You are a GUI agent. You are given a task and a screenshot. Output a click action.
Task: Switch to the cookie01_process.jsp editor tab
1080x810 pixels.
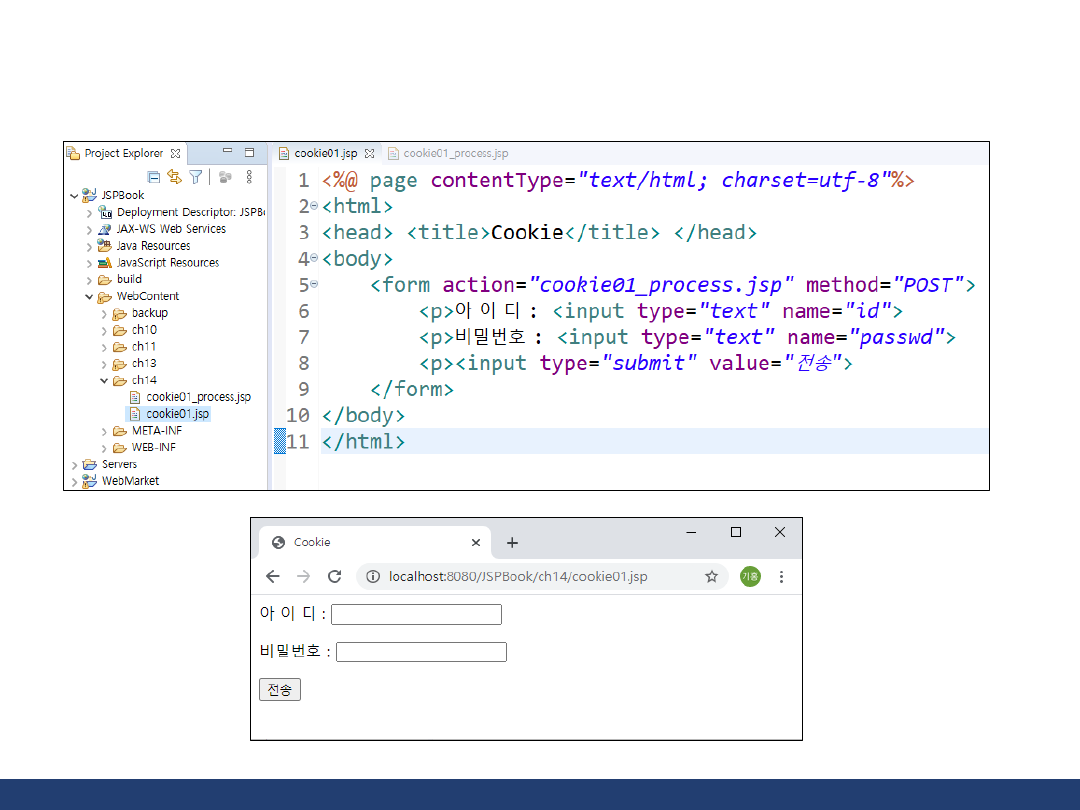pos(455,154)
